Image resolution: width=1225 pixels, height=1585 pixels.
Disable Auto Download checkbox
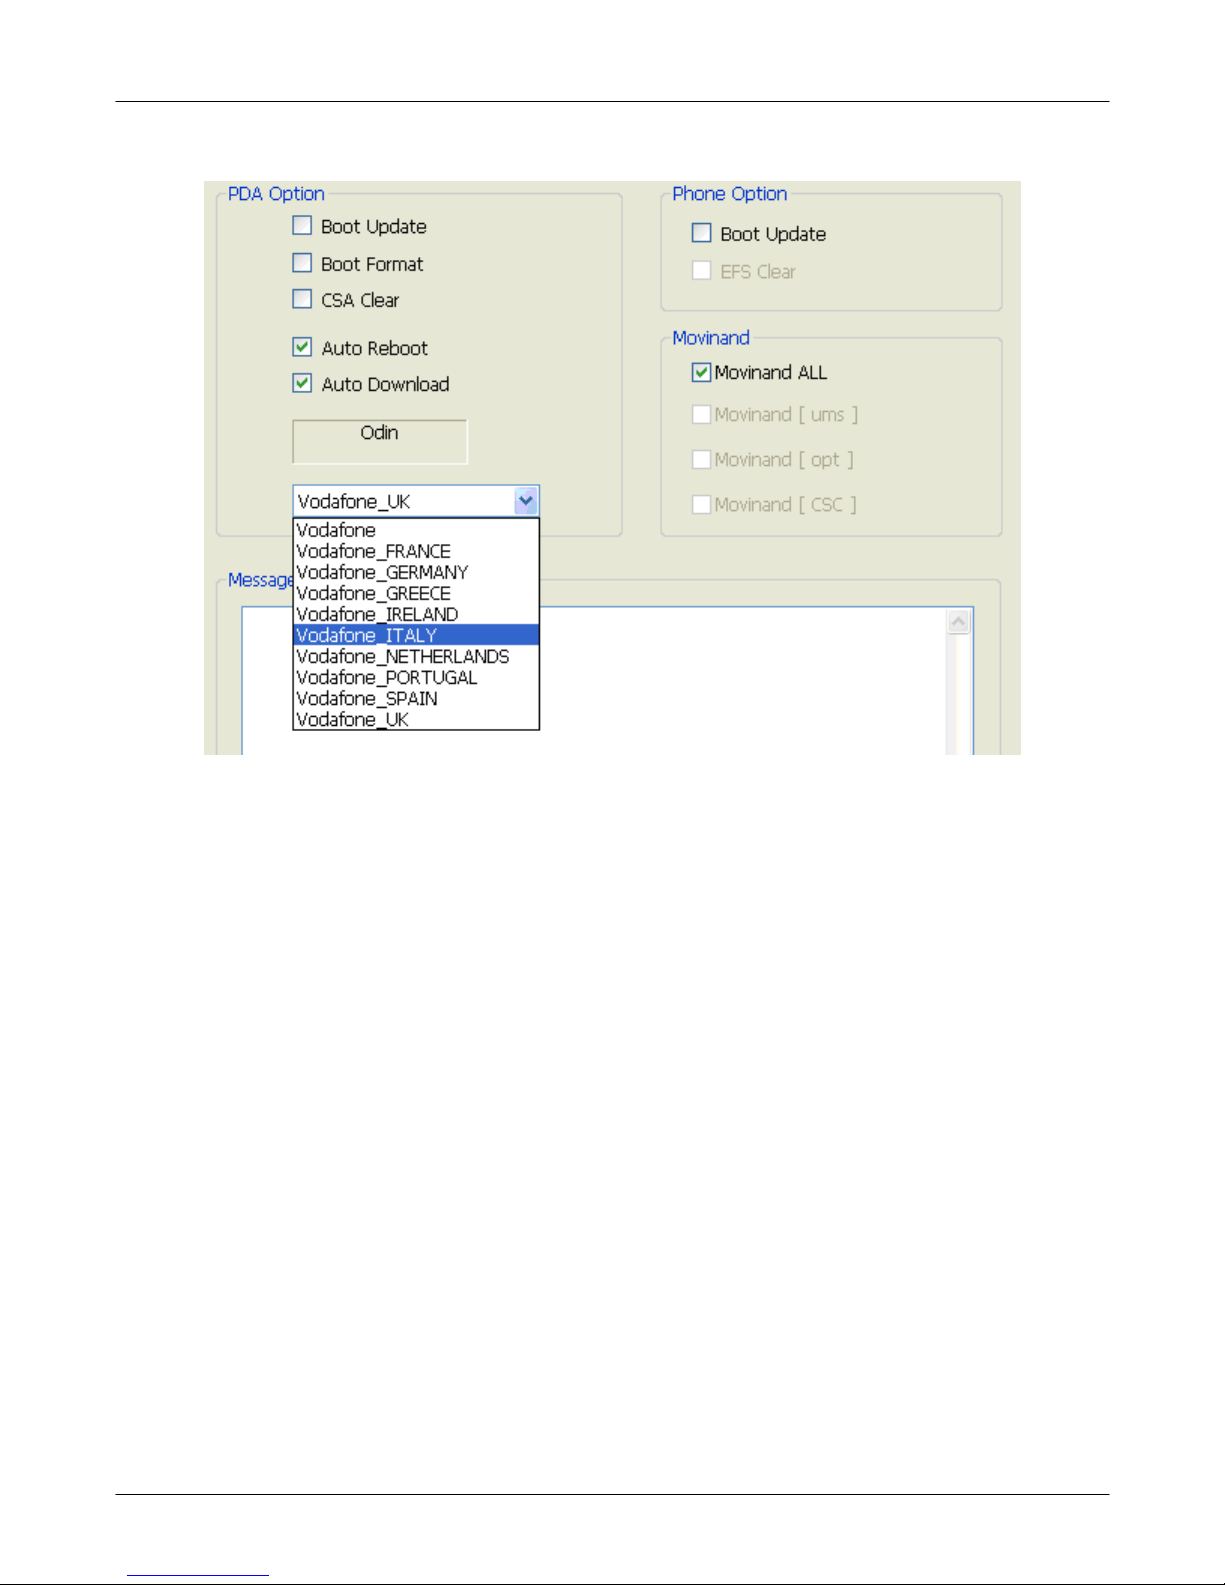point(302,383)
